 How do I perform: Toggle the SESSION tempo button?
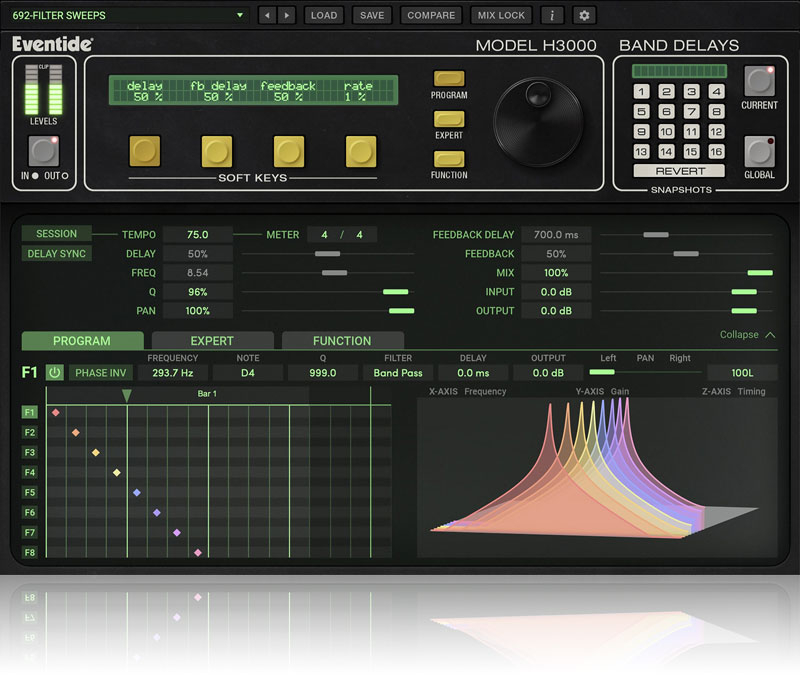(57, 234)
